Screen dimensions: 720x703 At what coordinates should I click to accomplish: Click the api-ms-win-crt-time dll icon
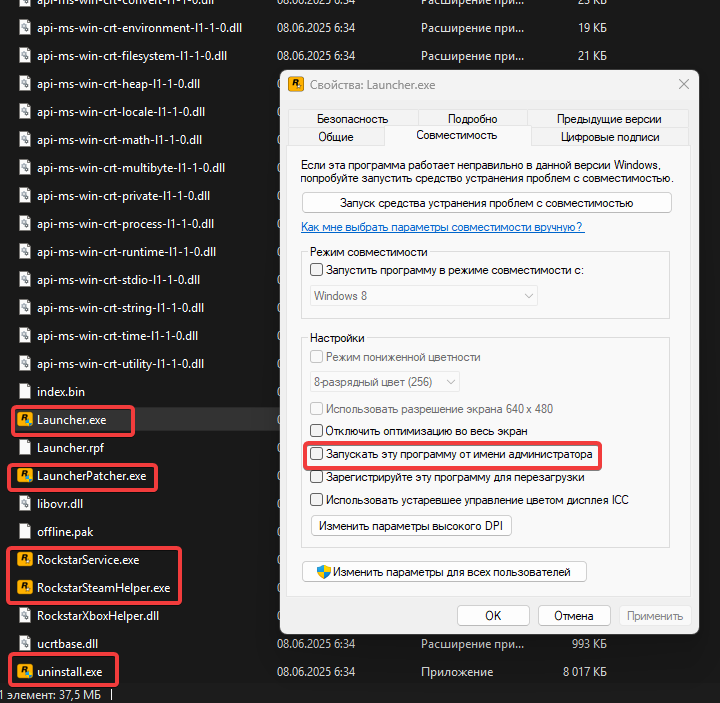pos(25,336)
